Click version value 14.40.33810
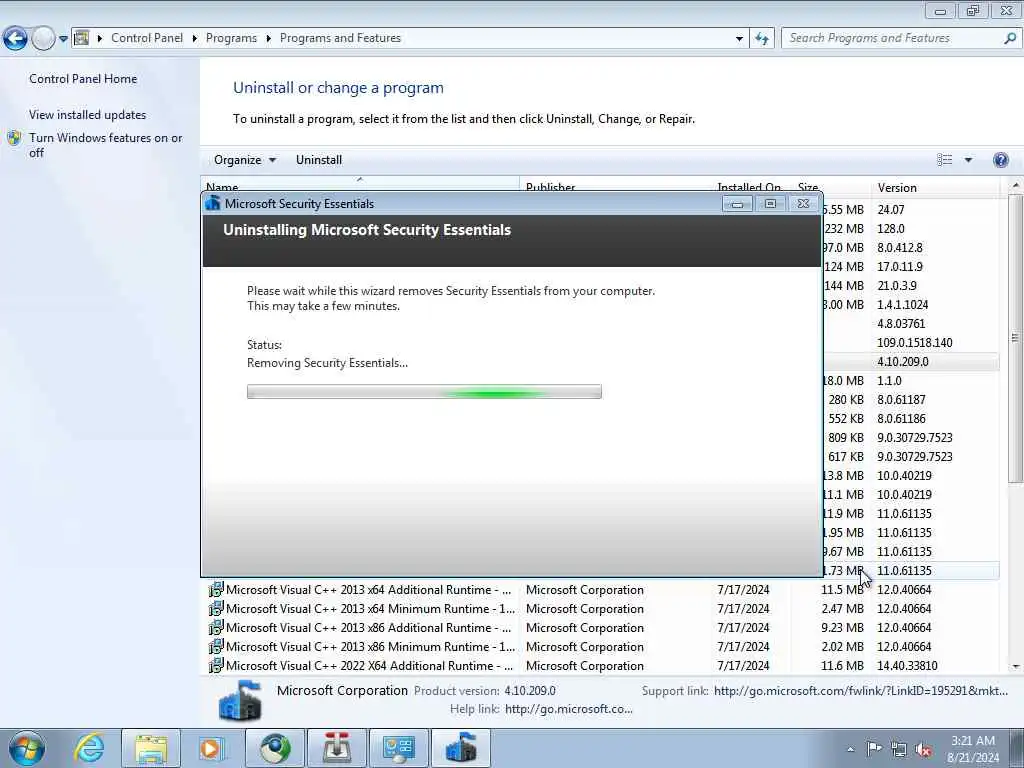Screen dimensions: 1024x768 (907, 665)
